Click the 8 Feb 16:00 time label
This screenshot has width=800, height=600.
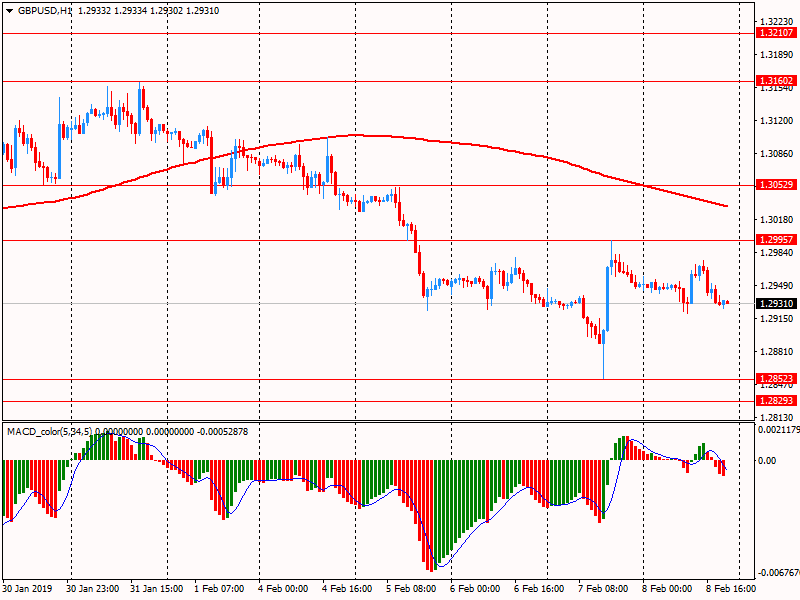point(731,588)
